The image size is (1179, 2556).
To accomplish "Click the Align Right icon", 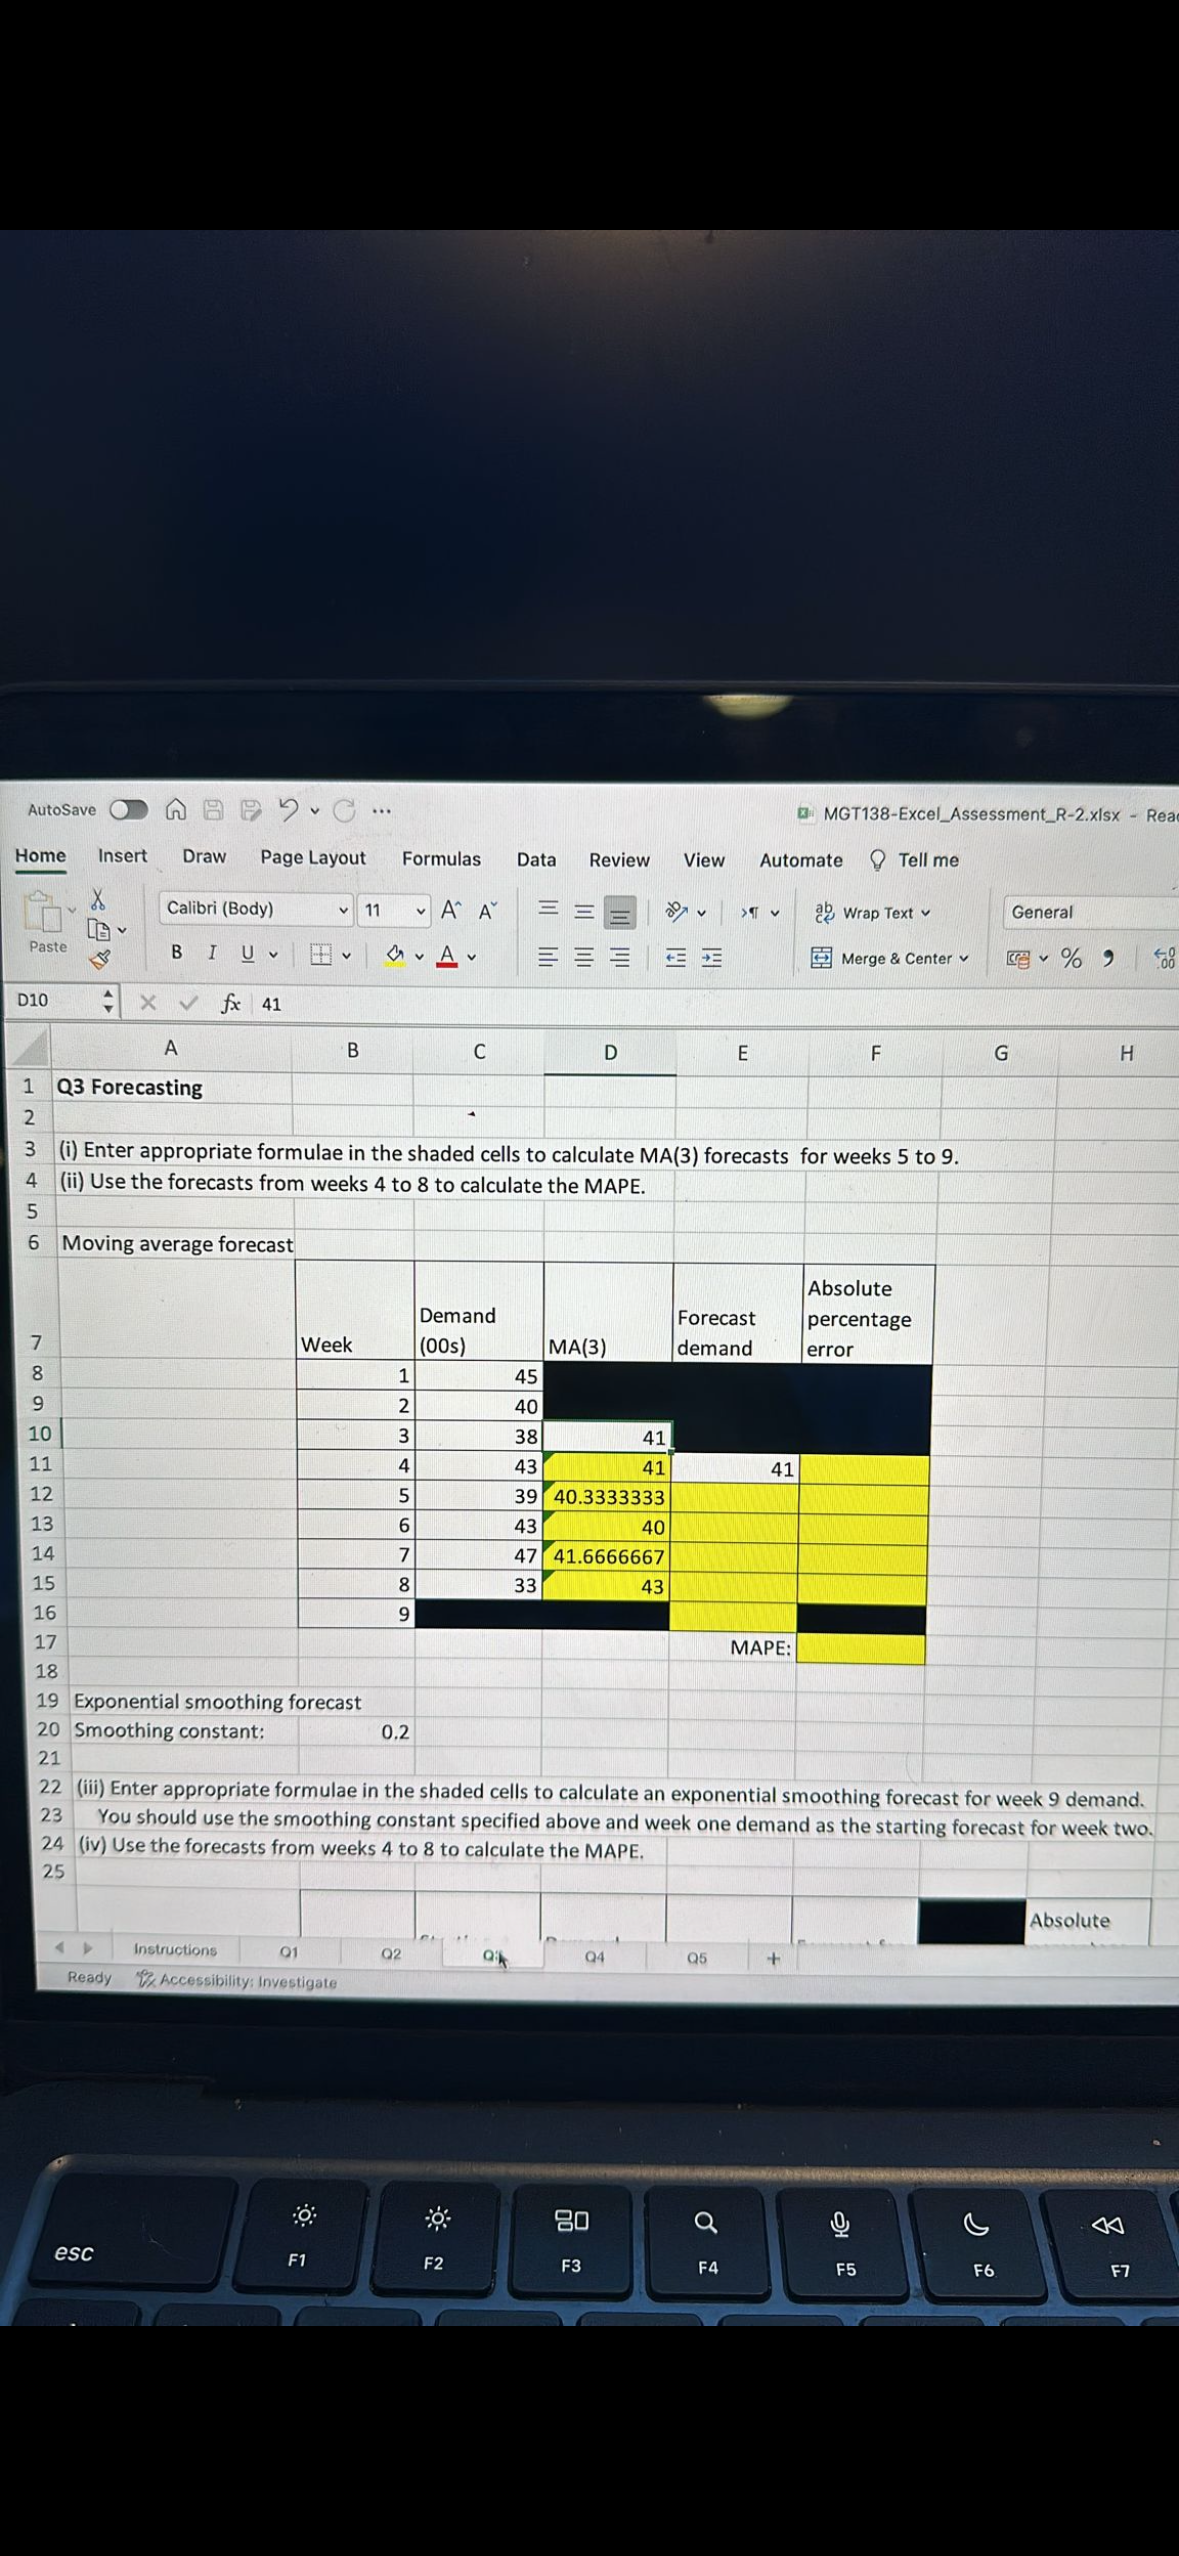I will (620, 958).
